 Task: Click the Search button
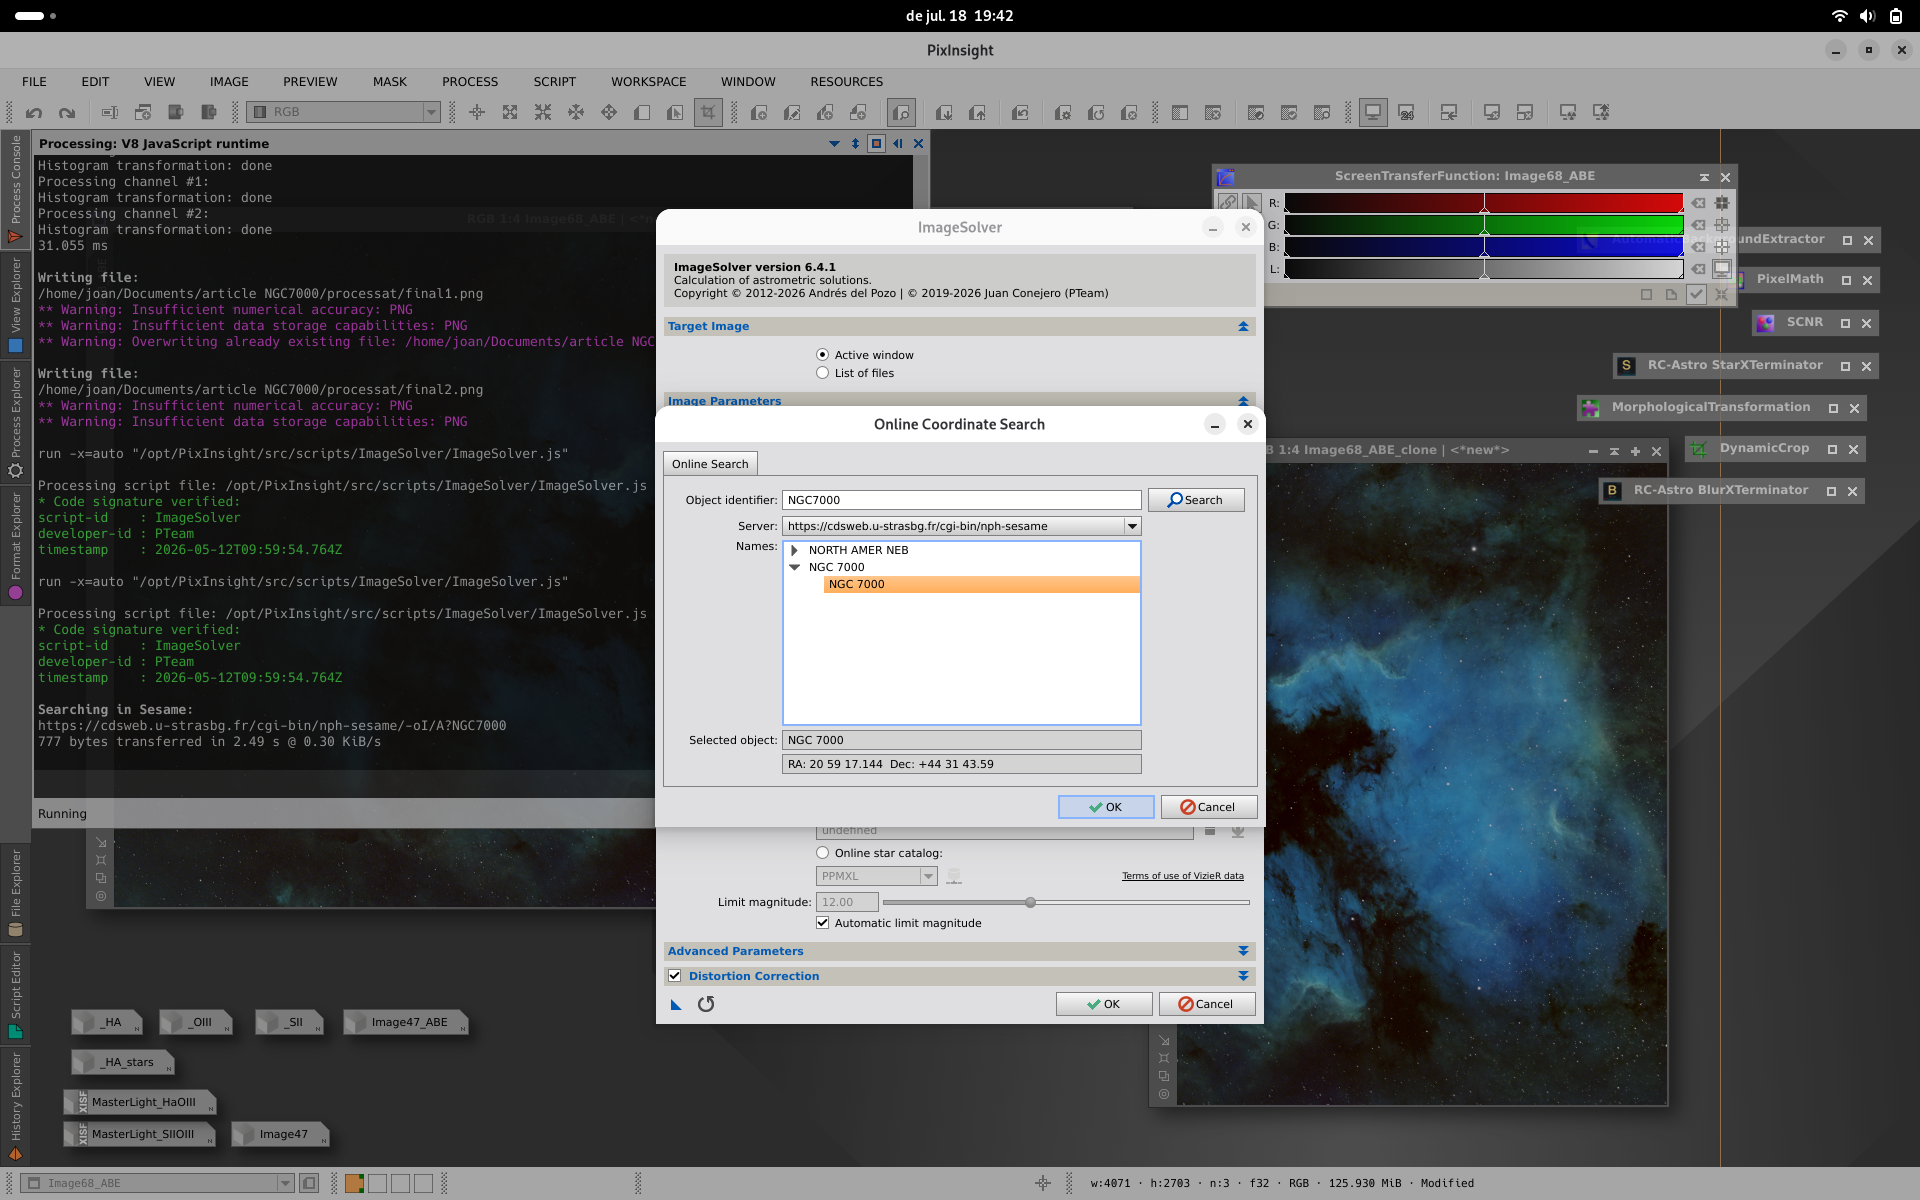[1196, 500]
